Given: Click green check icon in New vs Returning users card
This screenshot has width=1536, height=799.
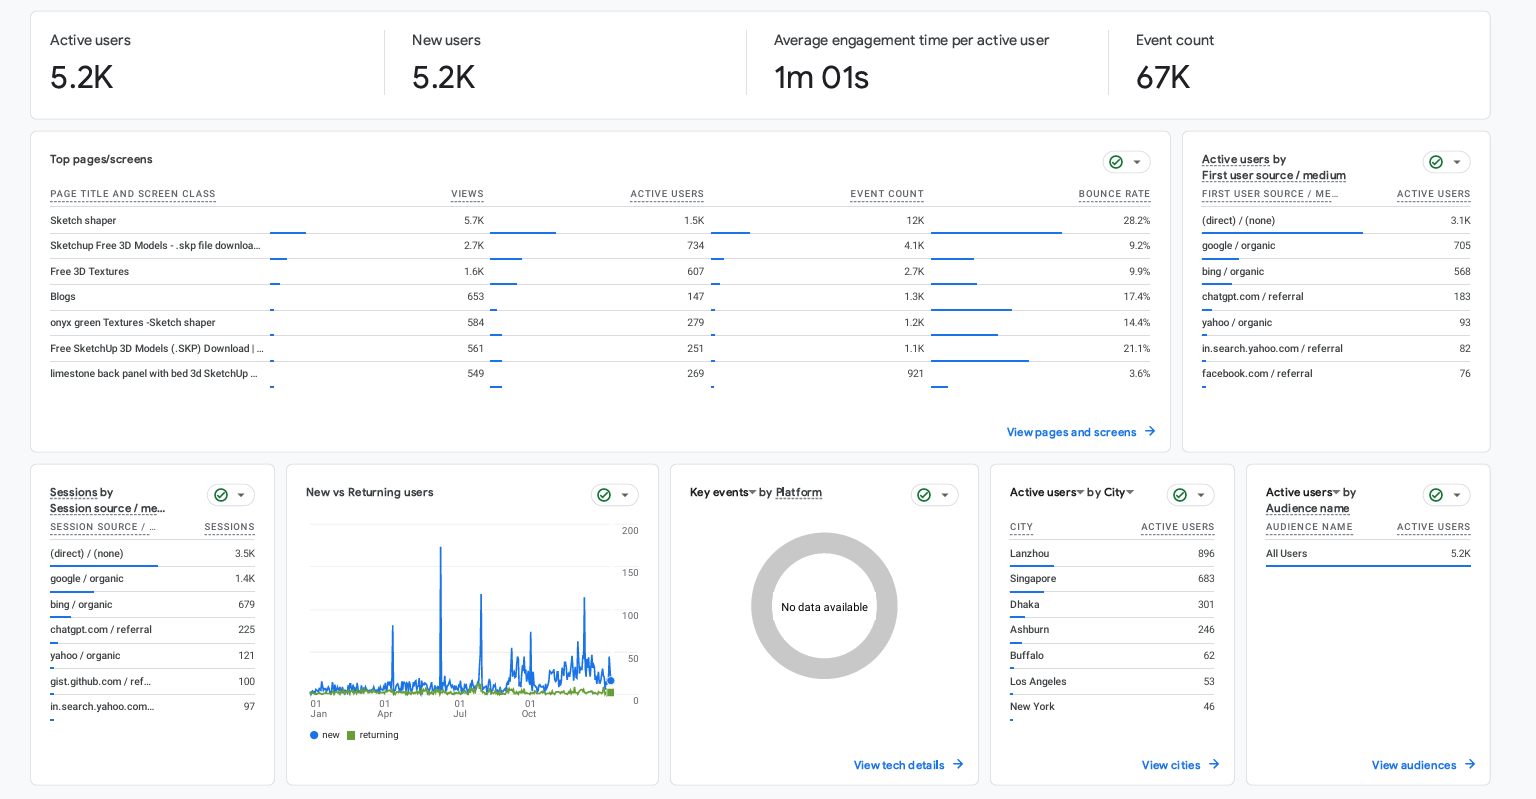Looking at the screenshot, I should click(x=604, y=495).
